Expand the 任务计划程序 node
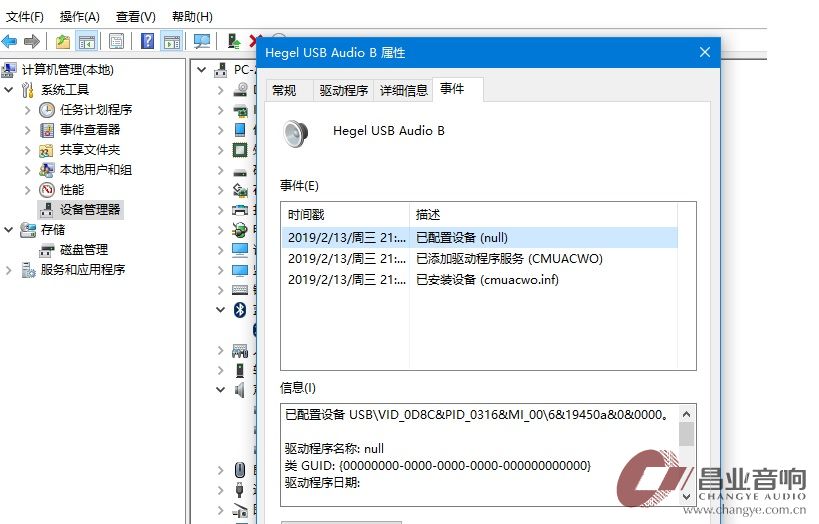 (x=28, y=110)
